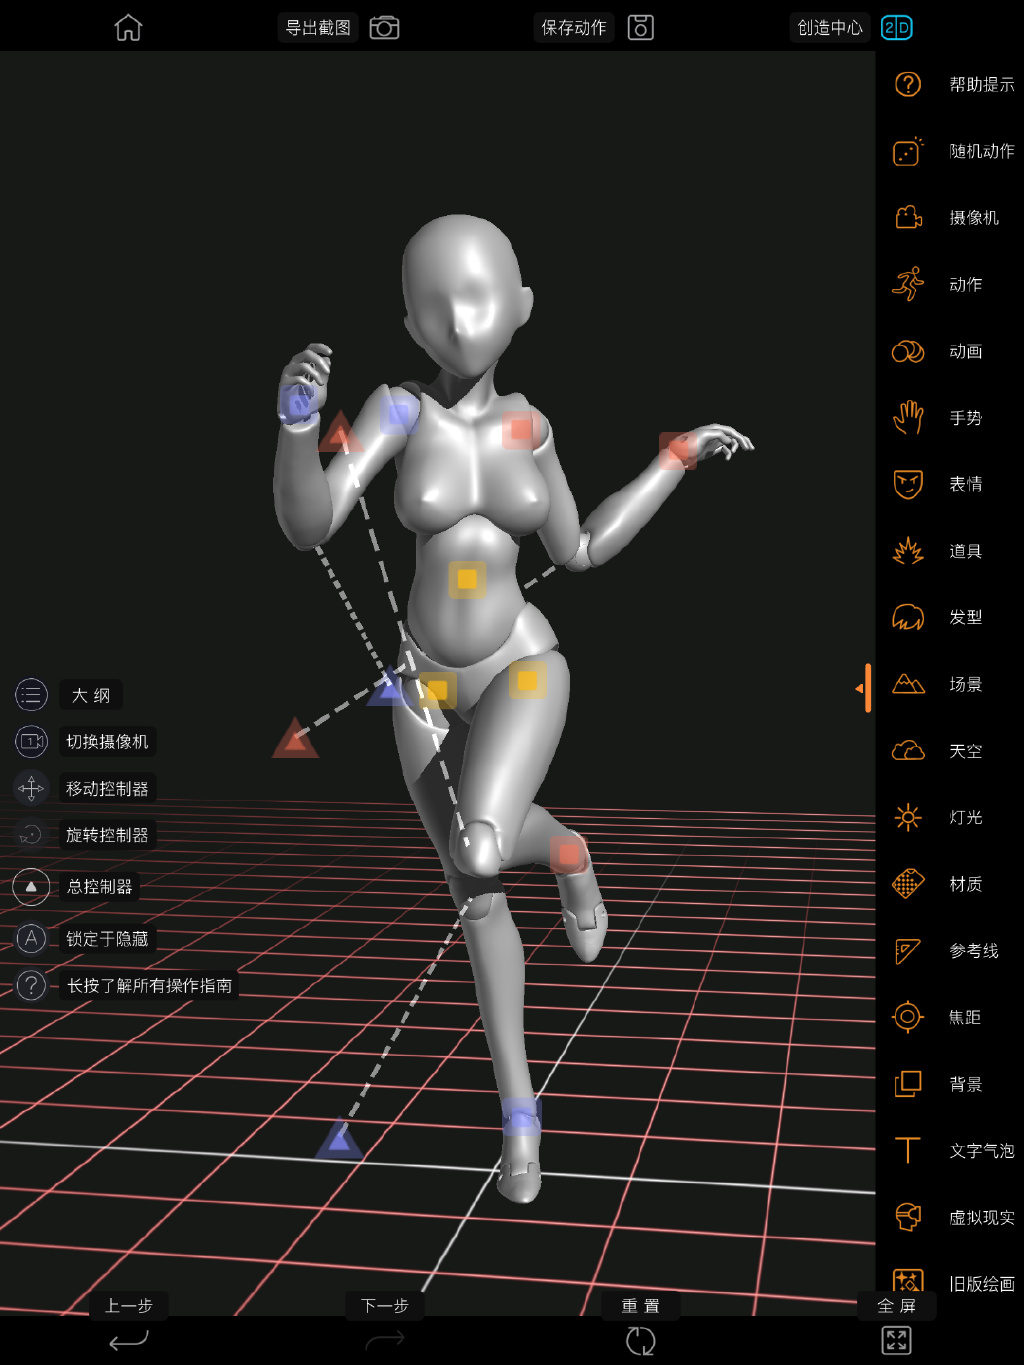Screen dimensions: 1024x1365
Task: Select the red knee control on bent leg
Action: [568, 853]
